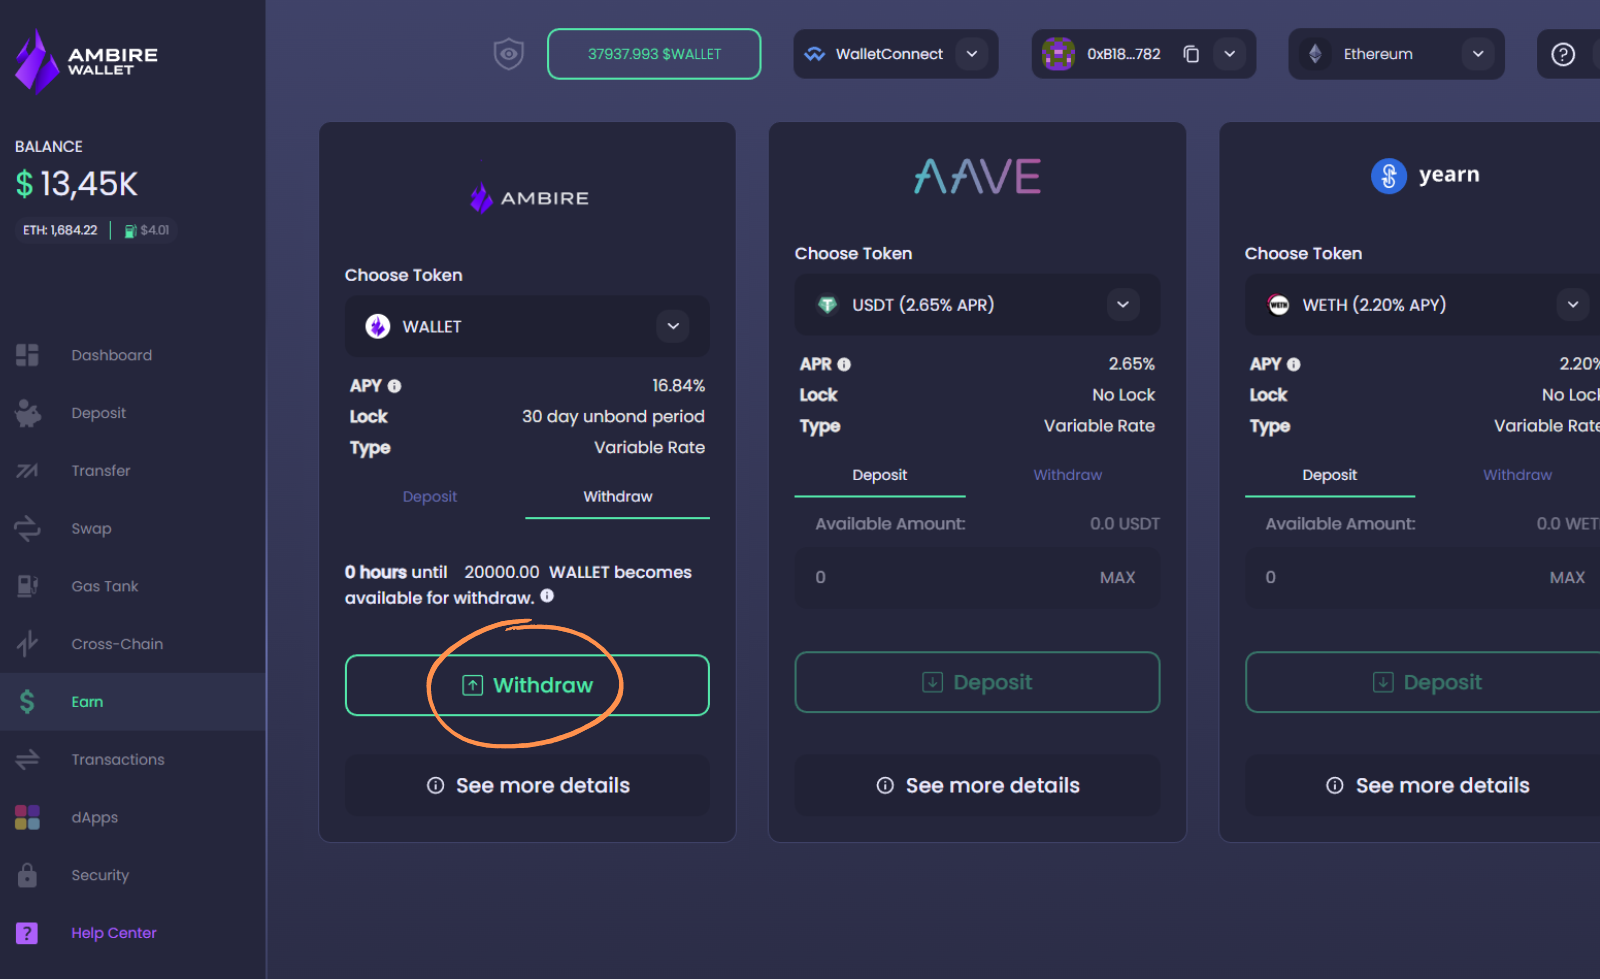Switch to Withdraw tab in AAVE card
The image size is (1600, 980).
click(1068, 475)
